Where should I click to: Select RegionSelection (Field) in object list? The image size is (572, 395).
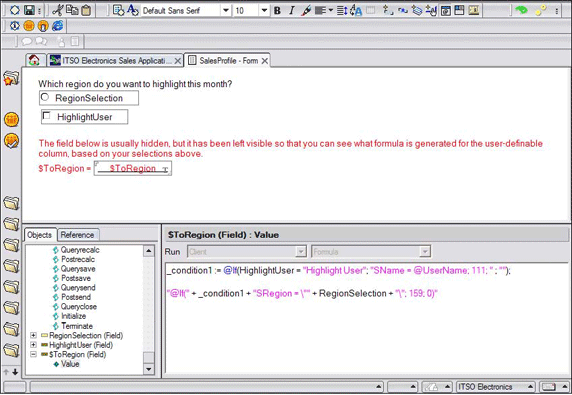86,336
